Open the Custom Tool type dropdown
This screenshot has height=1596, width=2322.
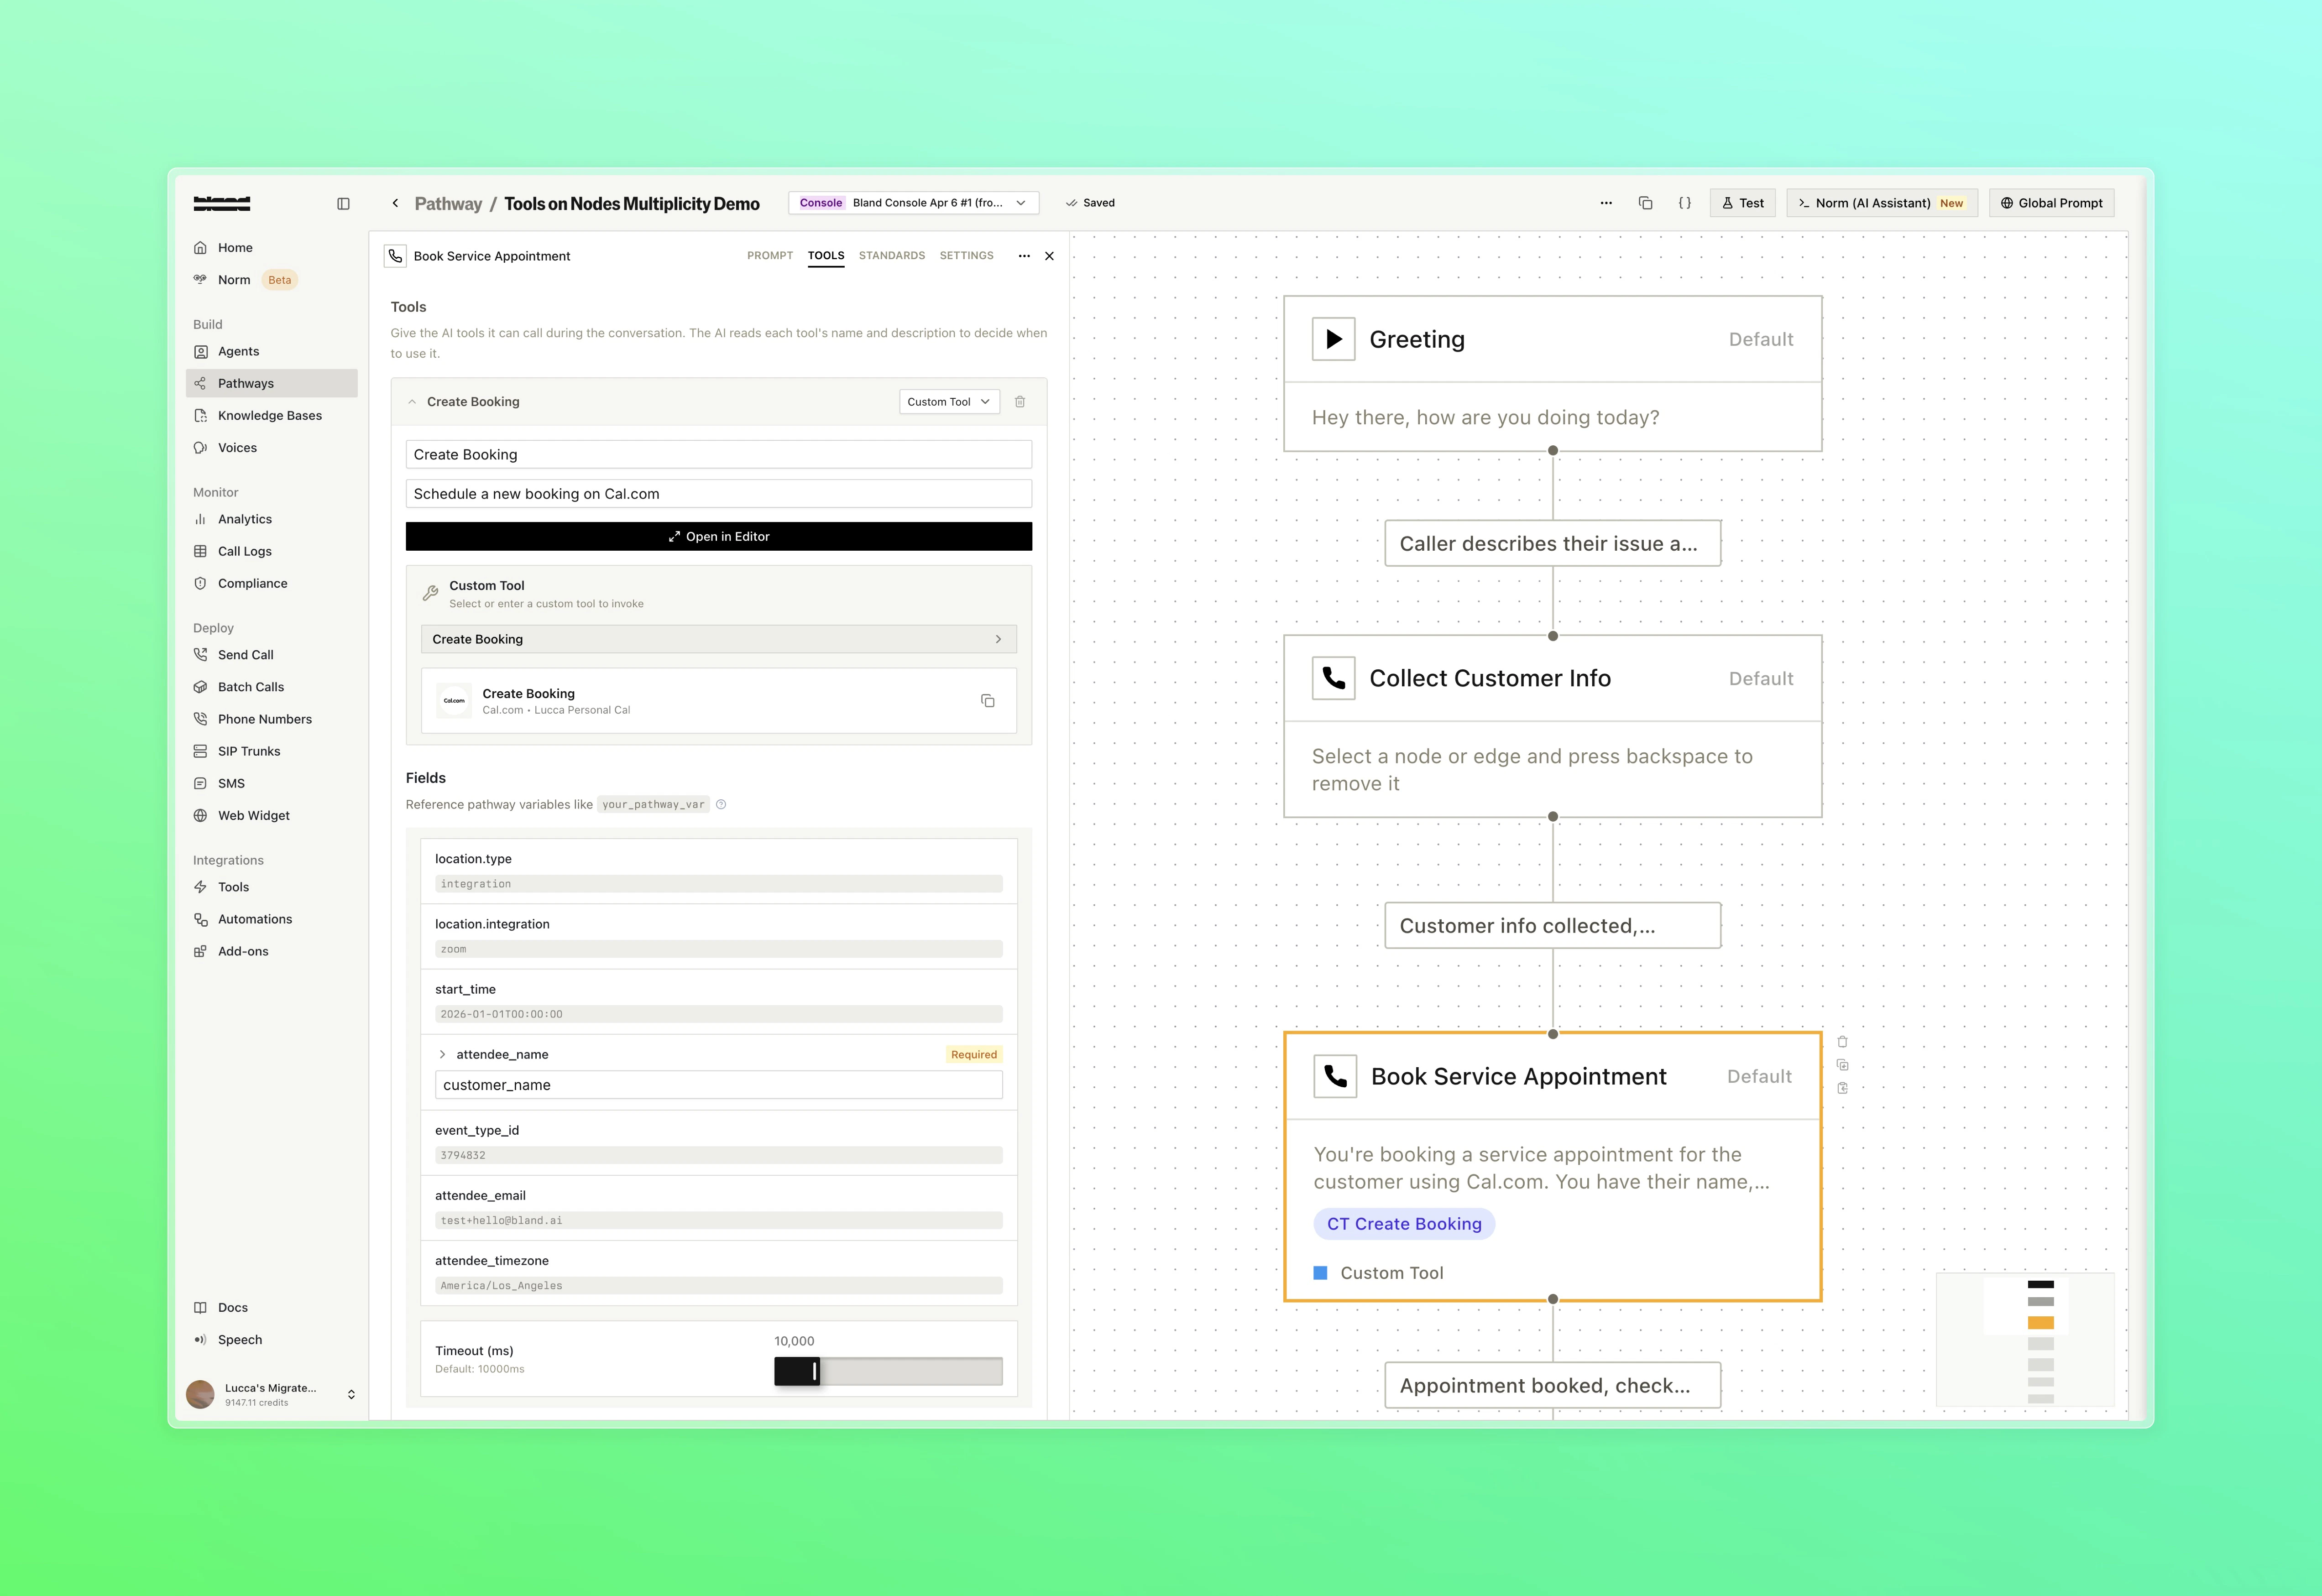(x=948, y=401)
